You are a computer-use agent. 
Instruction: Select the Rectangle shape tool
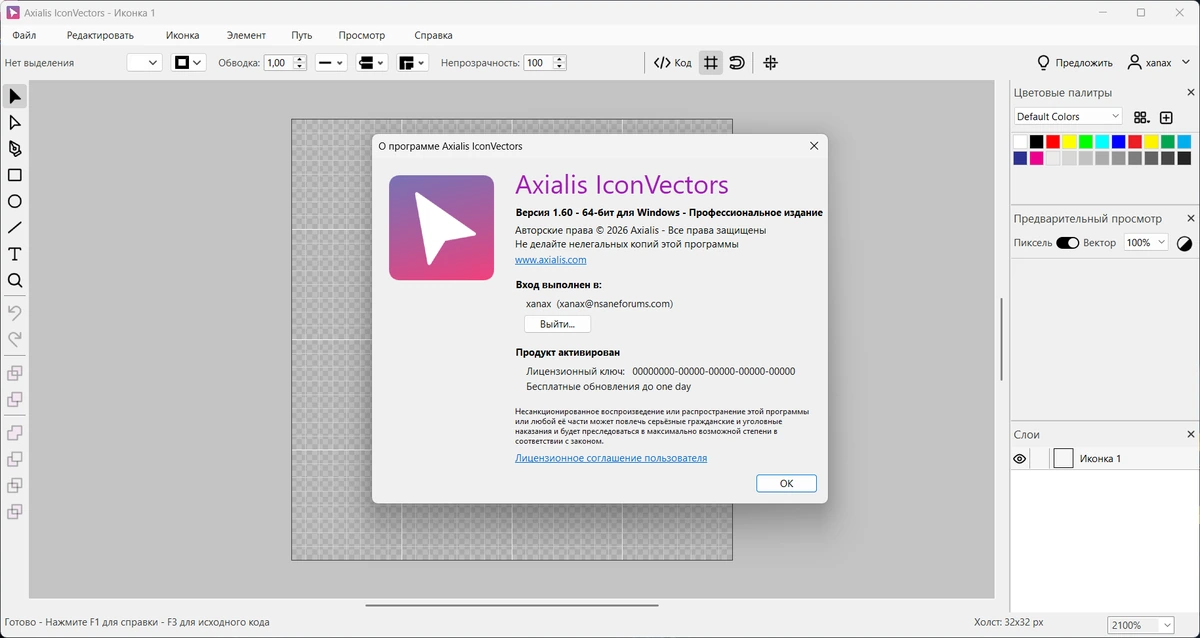pyautogui.click(x=15, y=175)
